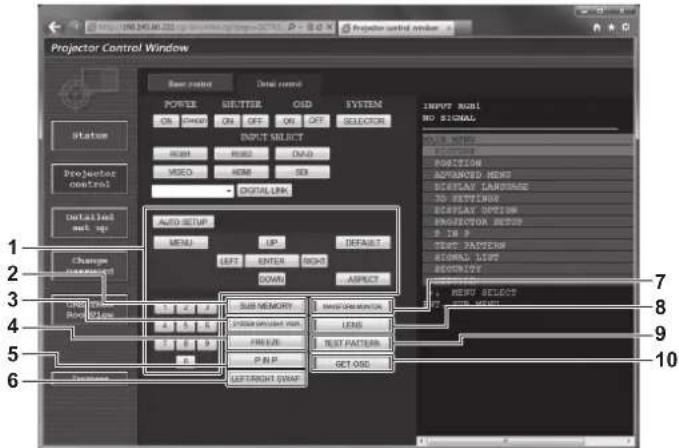Open the Status page in sidebar
Image resolution: width=679 pixels, height=448 pixels.
[90, 135]
